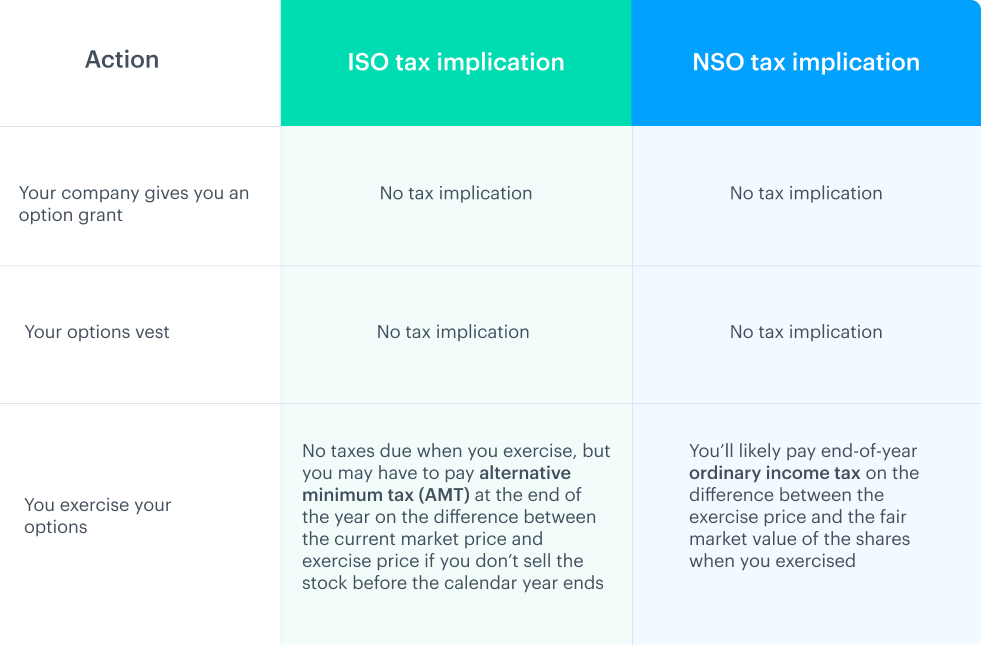The height and width of the screenshot is (645, 981).
Task: Click "the current market price and" line
Action: click(x=423, y=539)
